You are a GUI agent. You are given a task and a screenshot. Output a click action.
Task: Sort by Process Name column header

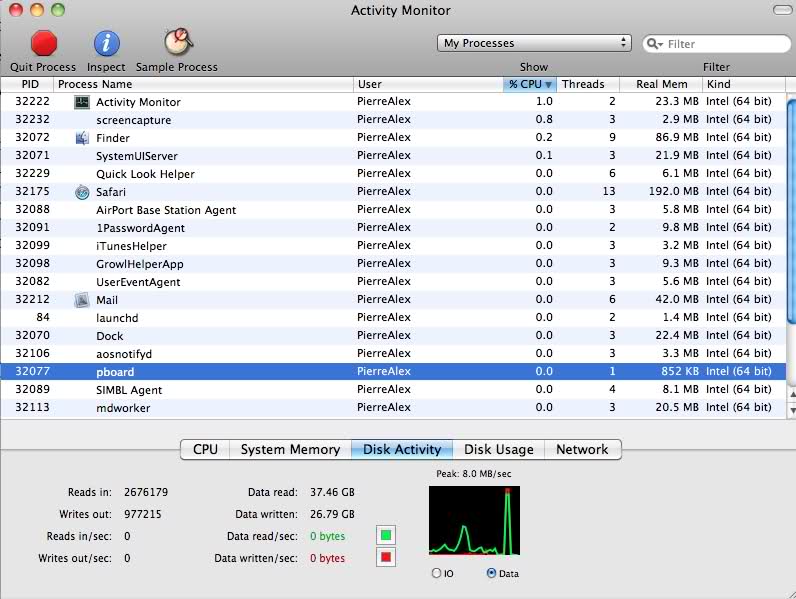tap(203, 84)
